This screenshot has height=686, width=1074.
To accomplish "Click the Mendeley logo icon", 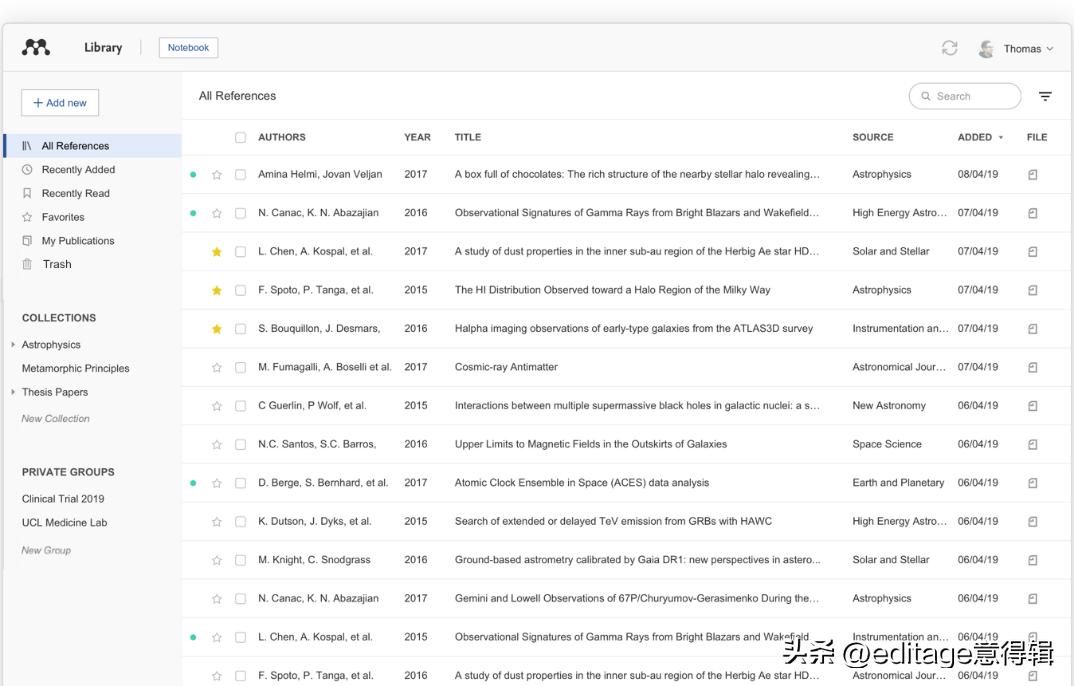I will point(36,47).
